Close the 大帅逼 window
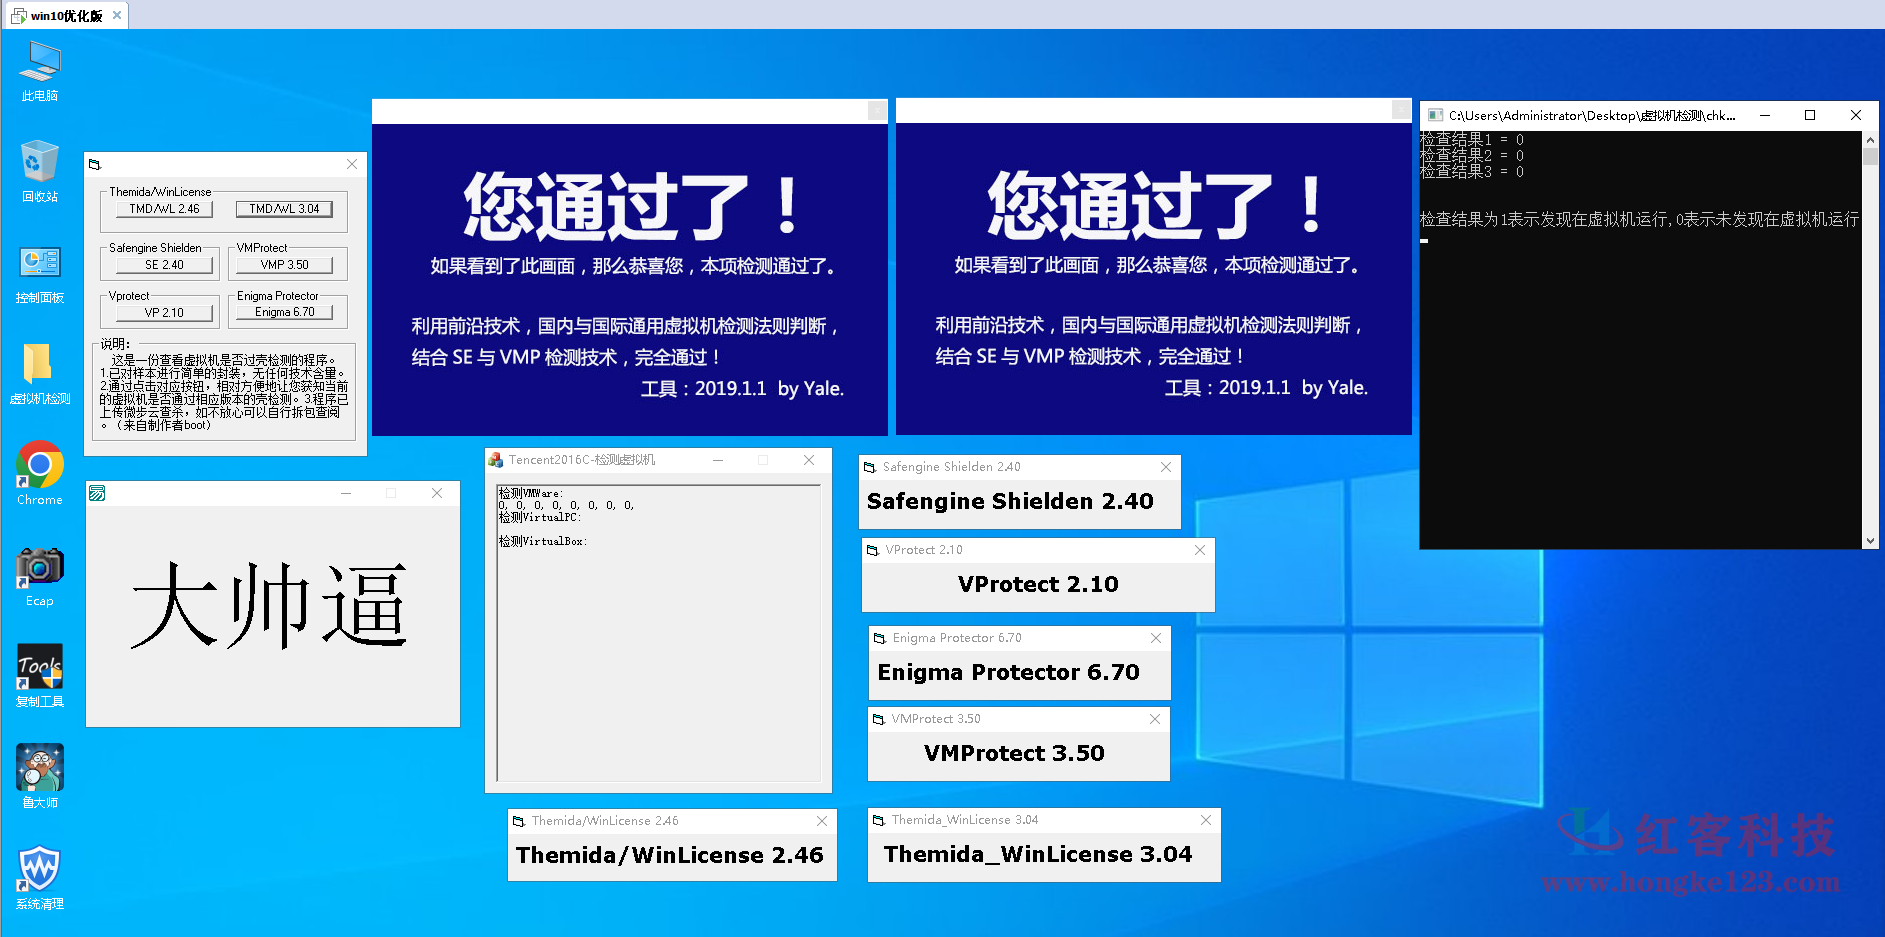This screenshot has width=1885, height=937. point(437,493)
